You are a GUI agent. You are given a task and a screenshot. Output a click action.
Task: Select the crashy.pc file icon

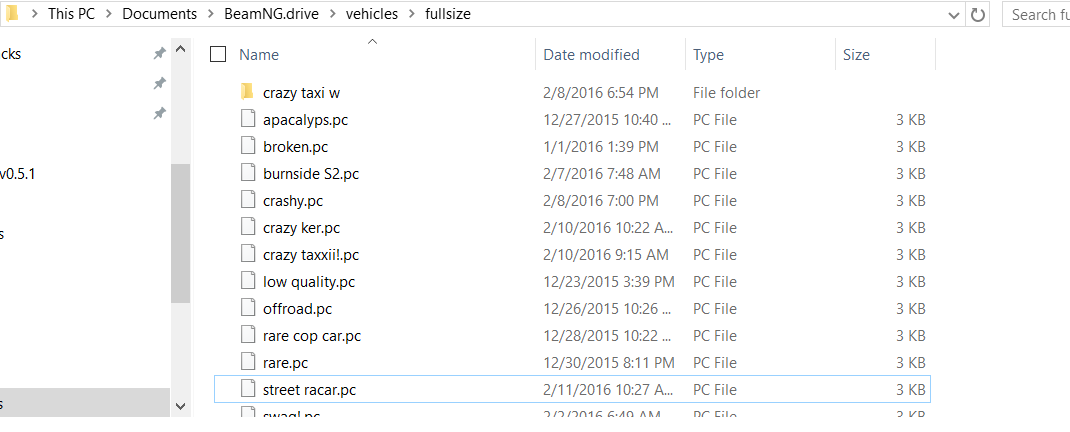[x=247, y=201]
